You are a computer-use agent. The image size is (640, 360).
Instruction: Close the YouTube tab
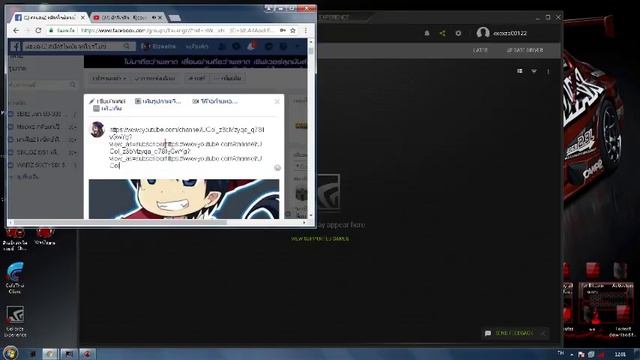(160, 18)
